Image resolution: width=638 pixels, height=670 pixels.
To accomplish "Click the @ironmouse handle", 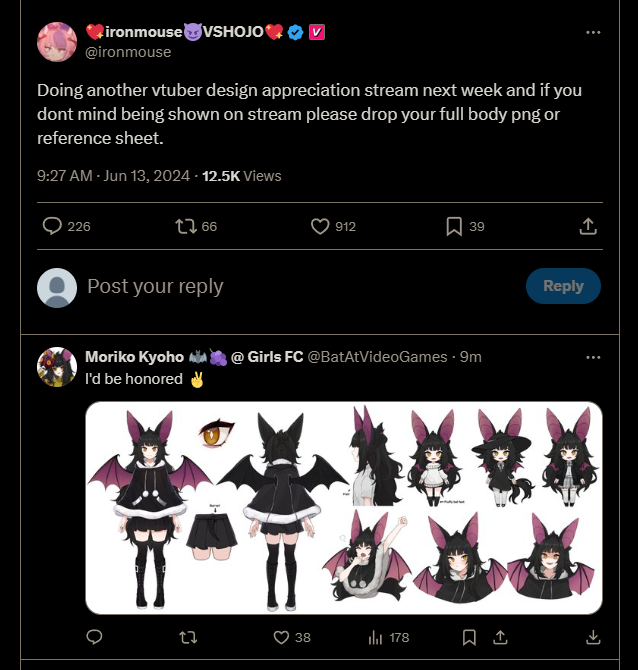I will (129, 51).
